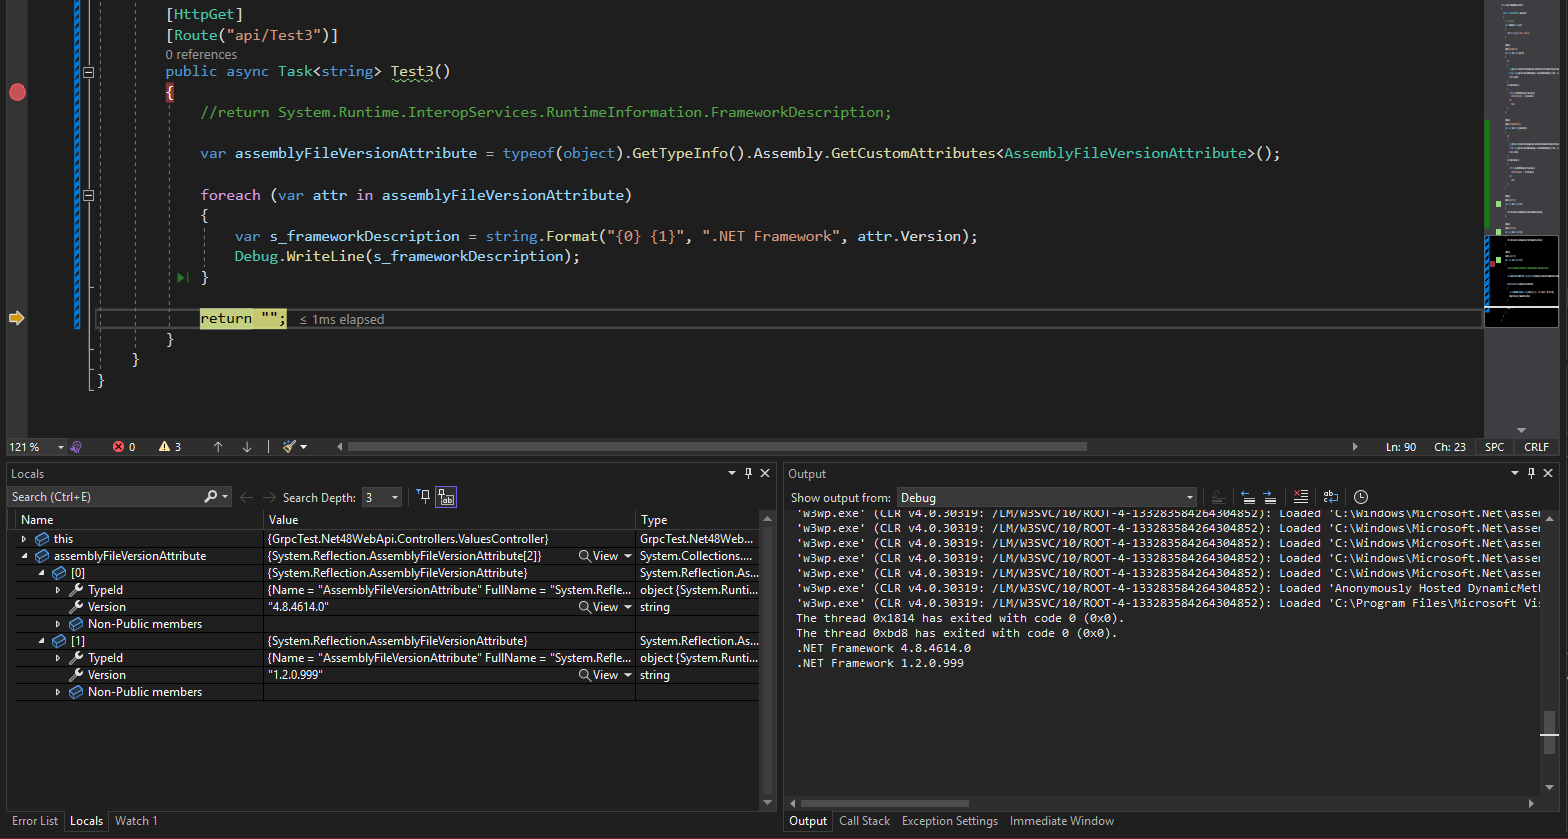The width and height of the screenshot is (1568, 839).
Task: Navigate to next issue down arrow
Action: 247,447
